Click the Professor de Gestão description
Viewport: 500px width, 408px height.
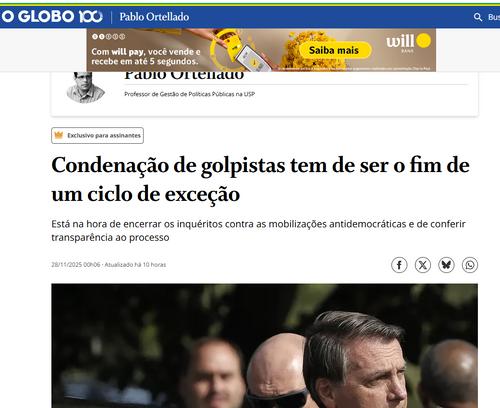pos(190,94)
